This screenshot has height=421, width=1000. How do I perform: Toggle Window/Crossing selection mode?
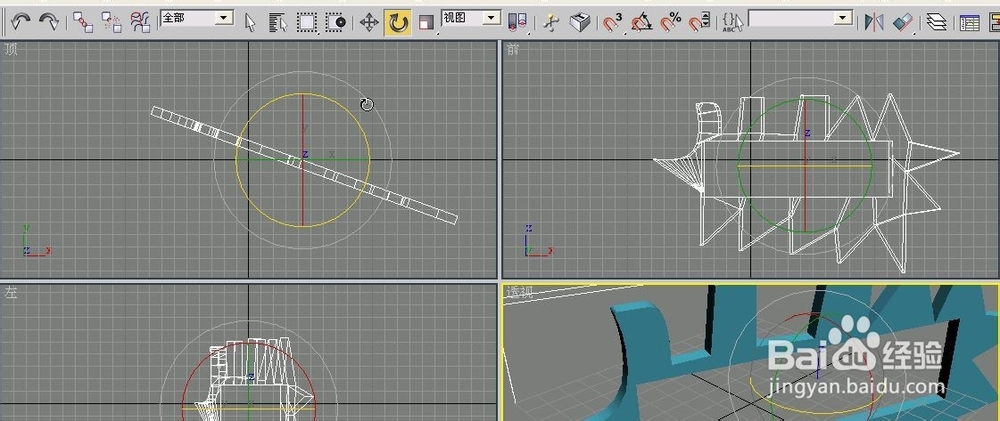(335, 23)
